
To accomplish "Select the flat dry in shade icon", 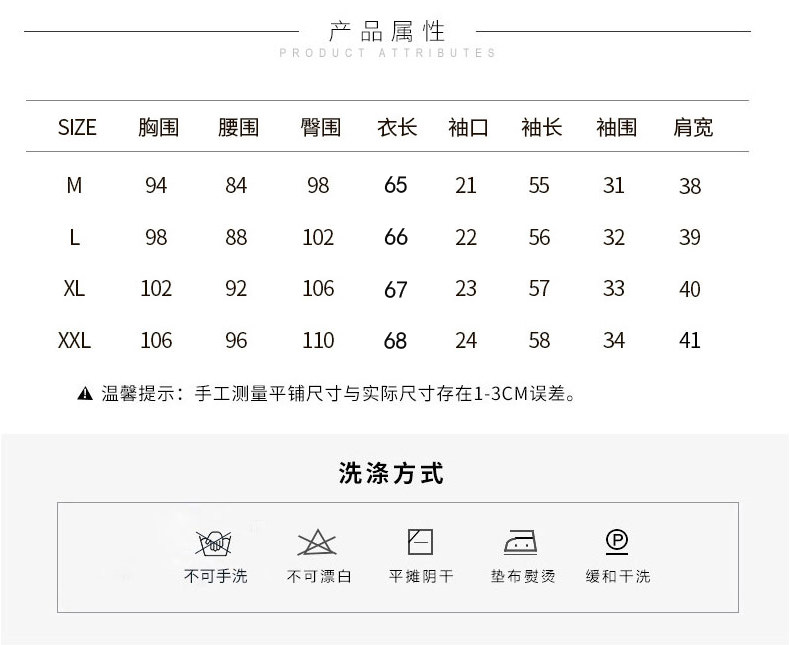I will 420,542.
